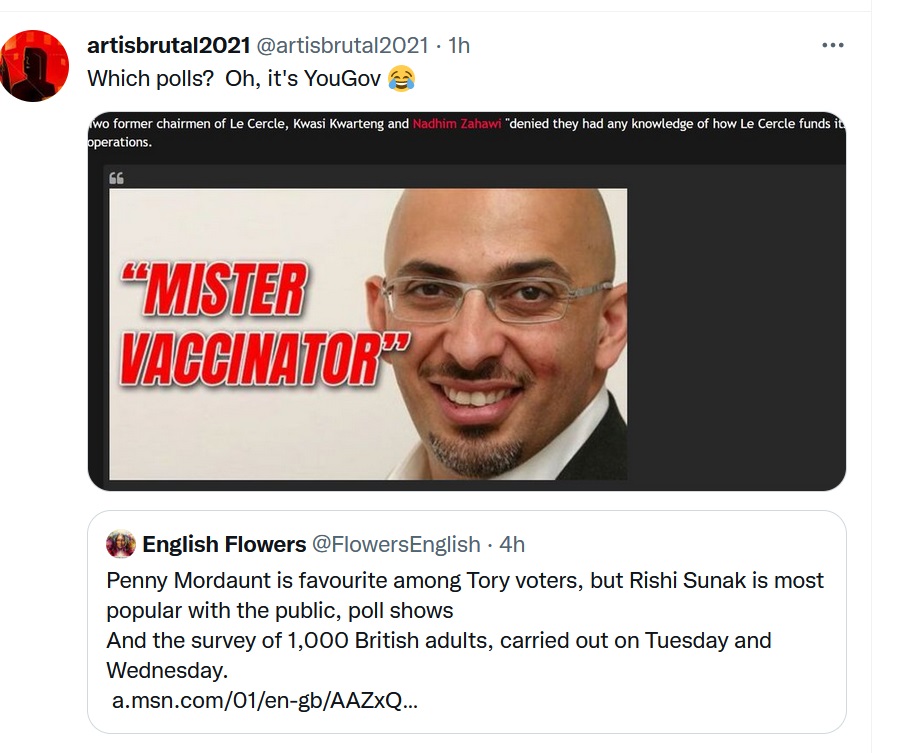The image size is (897, 753).
Task: Open the quoted tweet's 4h timestamp
Action: [512, 544]
